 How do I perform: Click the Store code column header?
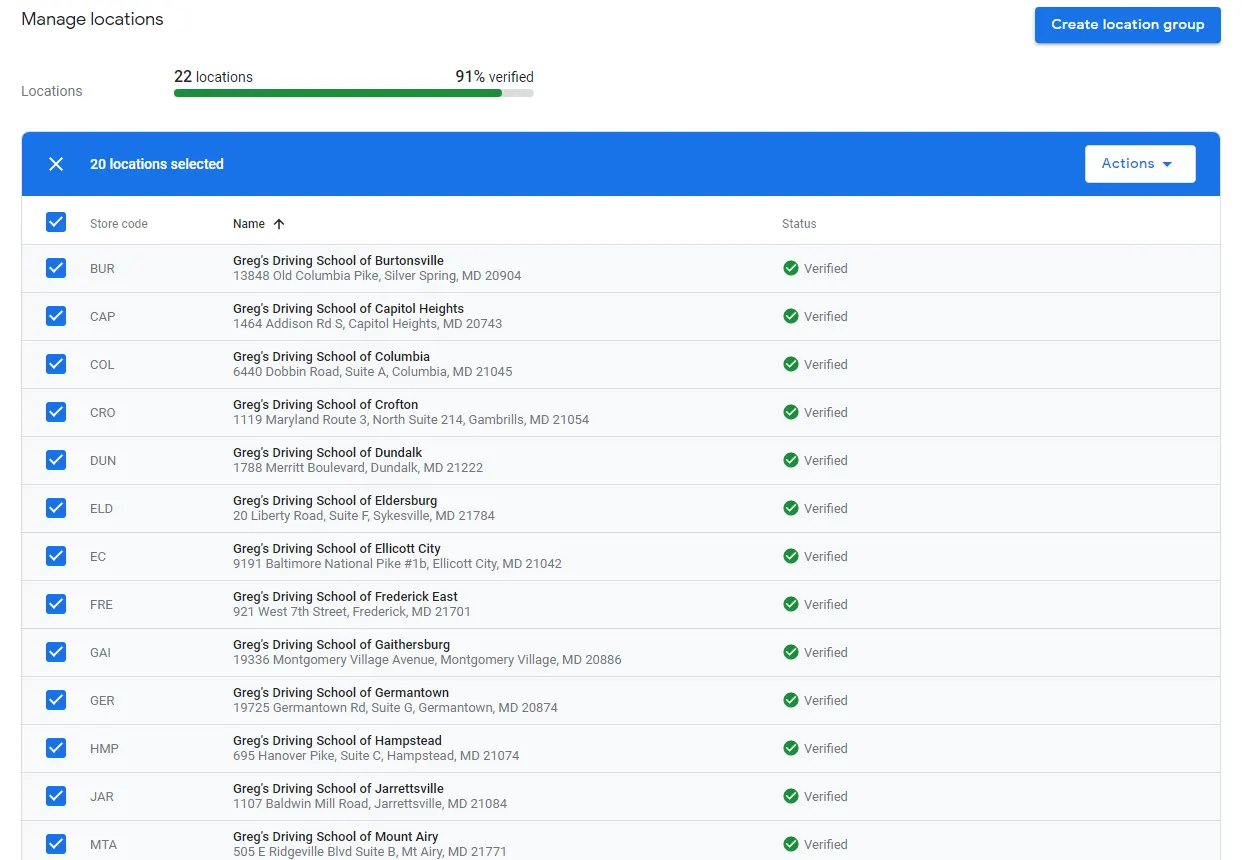[119, 224]
